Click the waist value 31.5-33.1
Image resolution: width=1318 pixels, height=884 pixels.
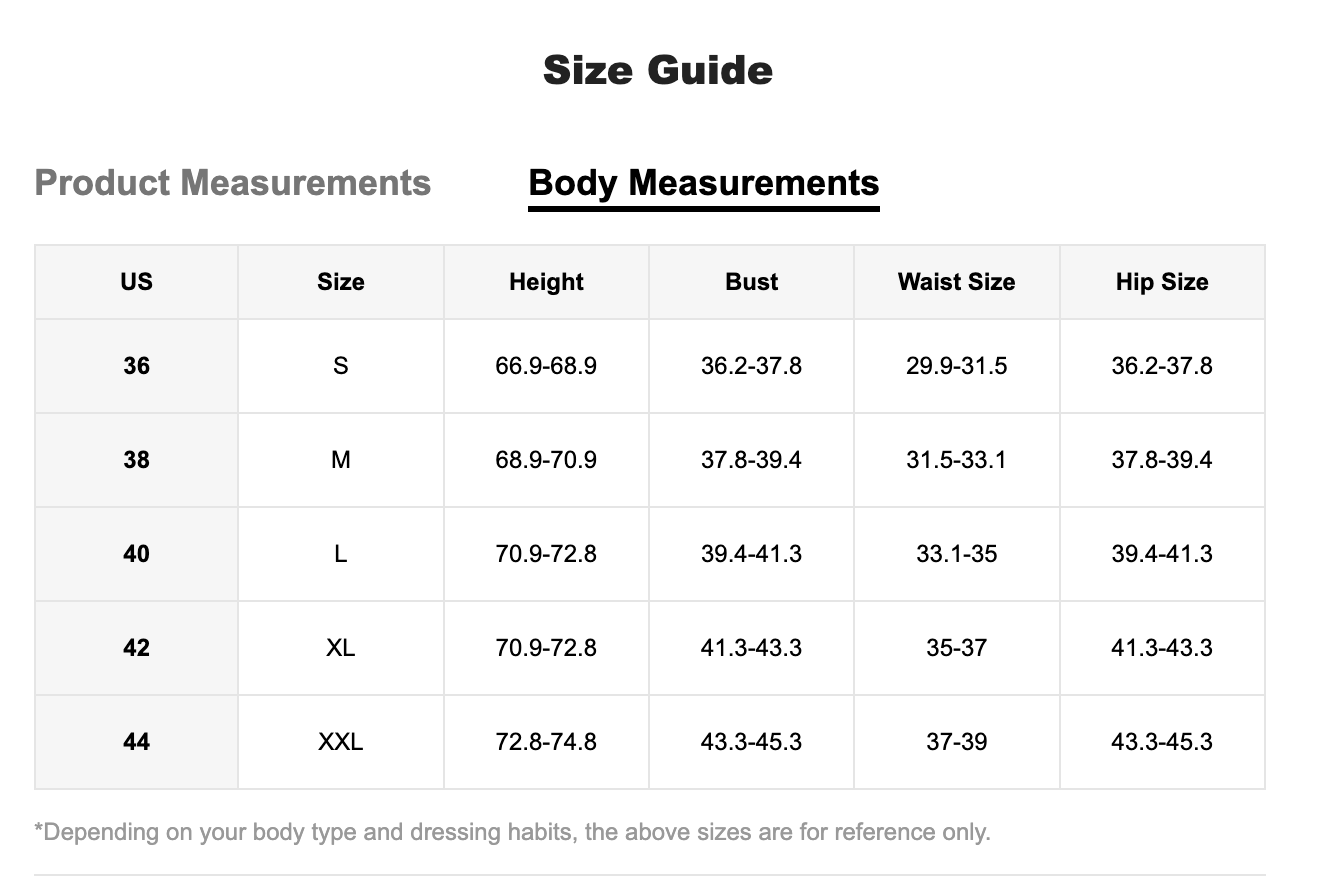[956, 460]
